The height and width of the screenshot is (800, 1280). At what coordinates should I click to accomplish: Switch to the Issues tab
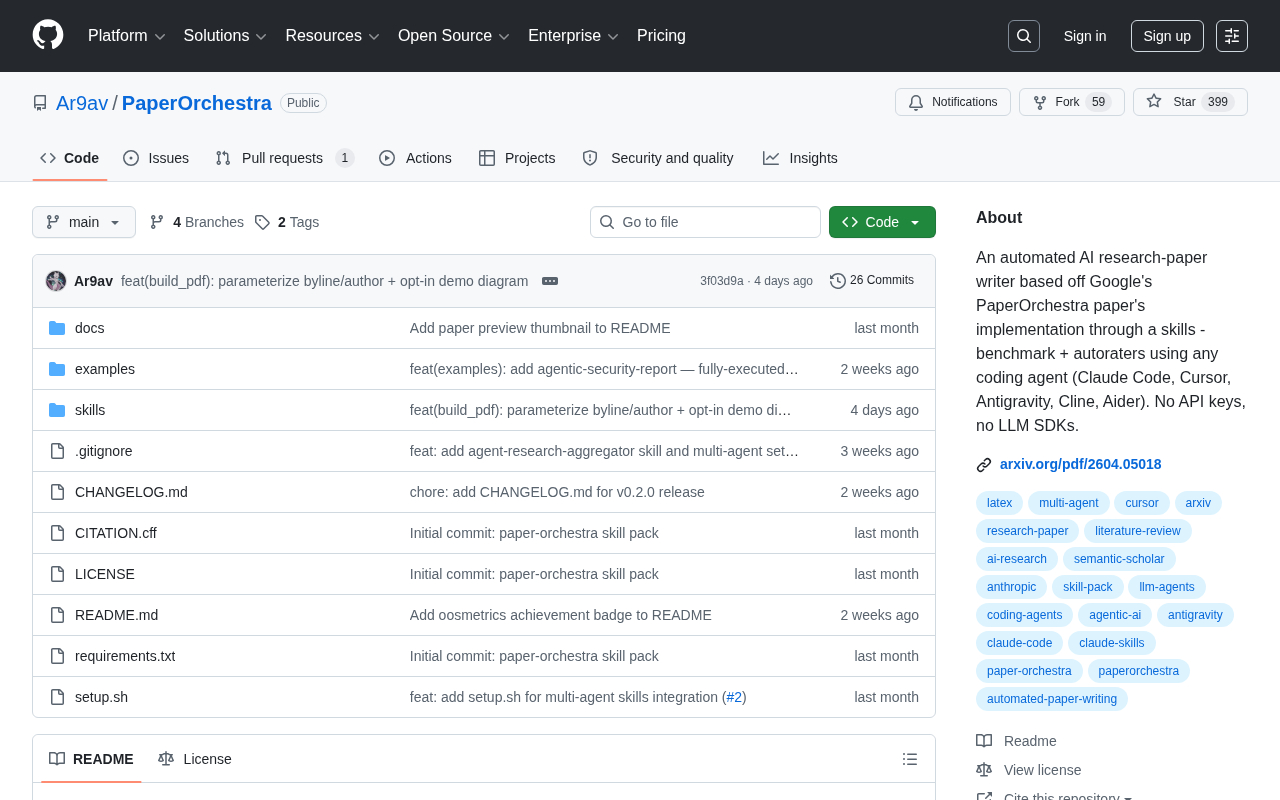[x=156, y=158]
